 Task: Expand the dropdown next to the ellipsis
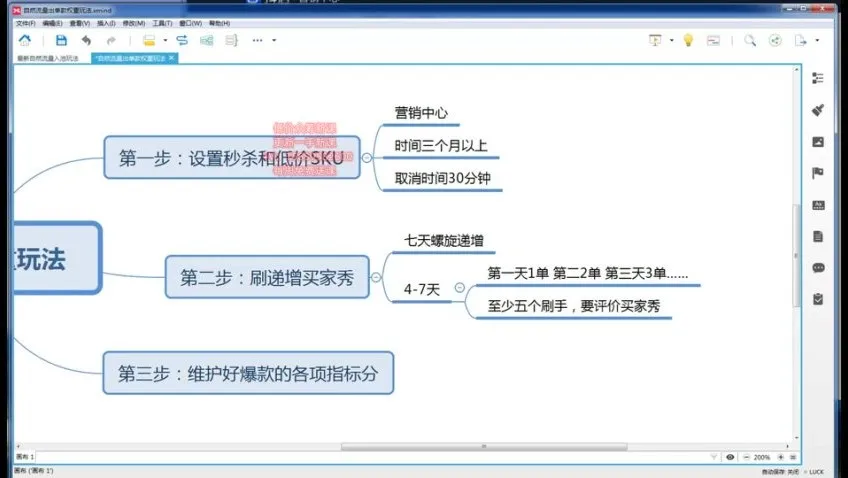(x=274, y=40)
